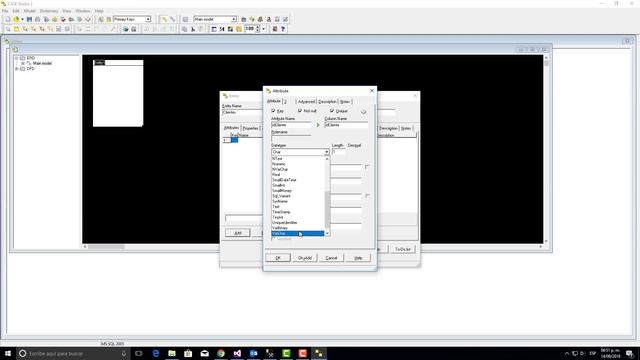Click the Save diskette toolbar icon
Viewport: 640px width, 360px height.
(x=29, y=19)
